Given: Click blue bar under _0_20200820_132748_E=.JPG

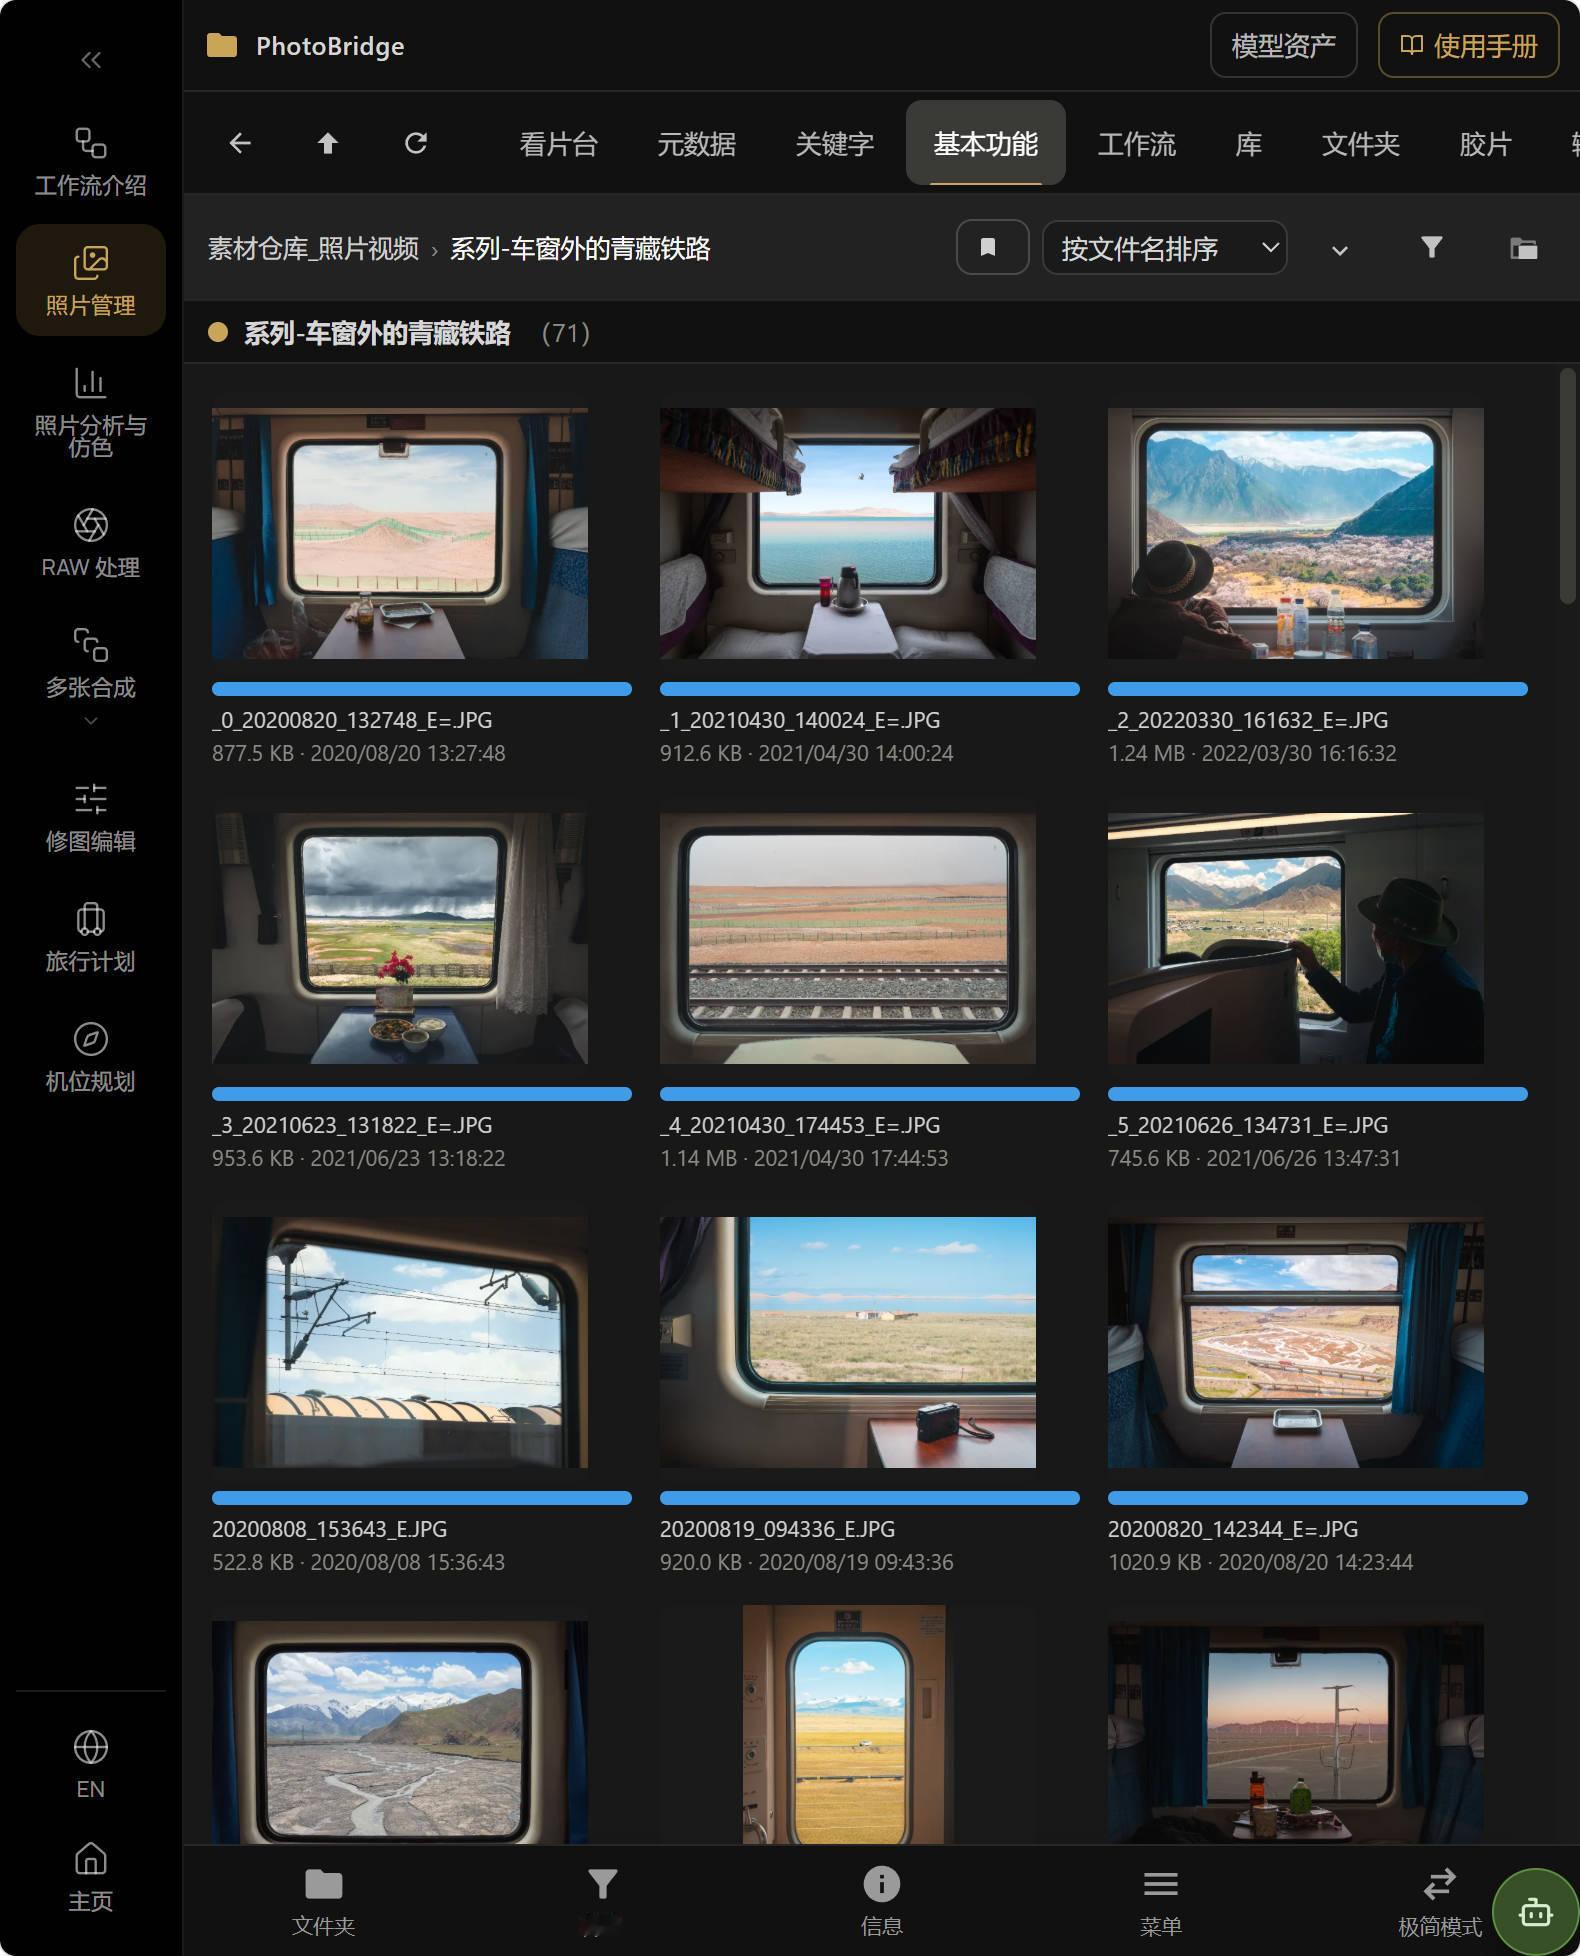Looking at the screenshot, I should point(421,689).
